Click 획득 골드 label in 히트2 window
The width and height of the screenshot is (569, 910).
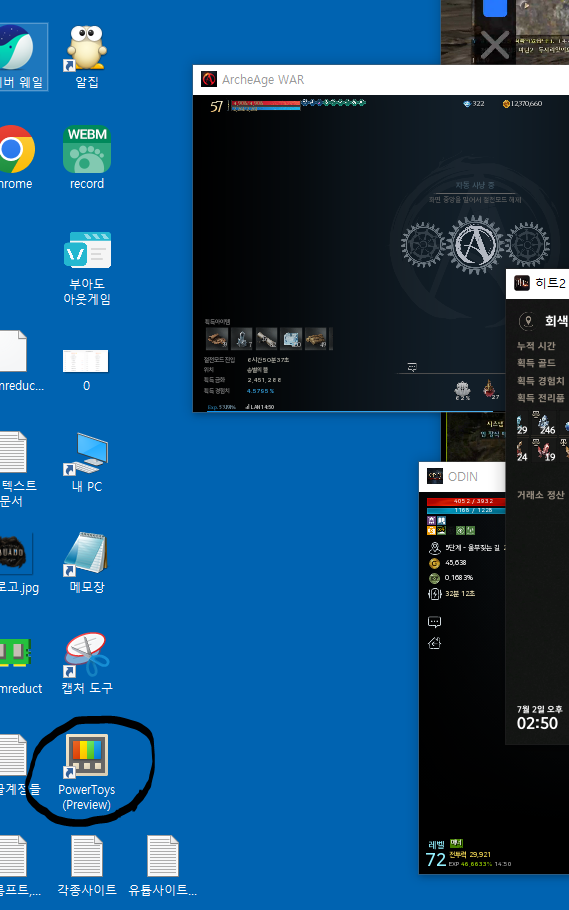click(x=536, y=363)
